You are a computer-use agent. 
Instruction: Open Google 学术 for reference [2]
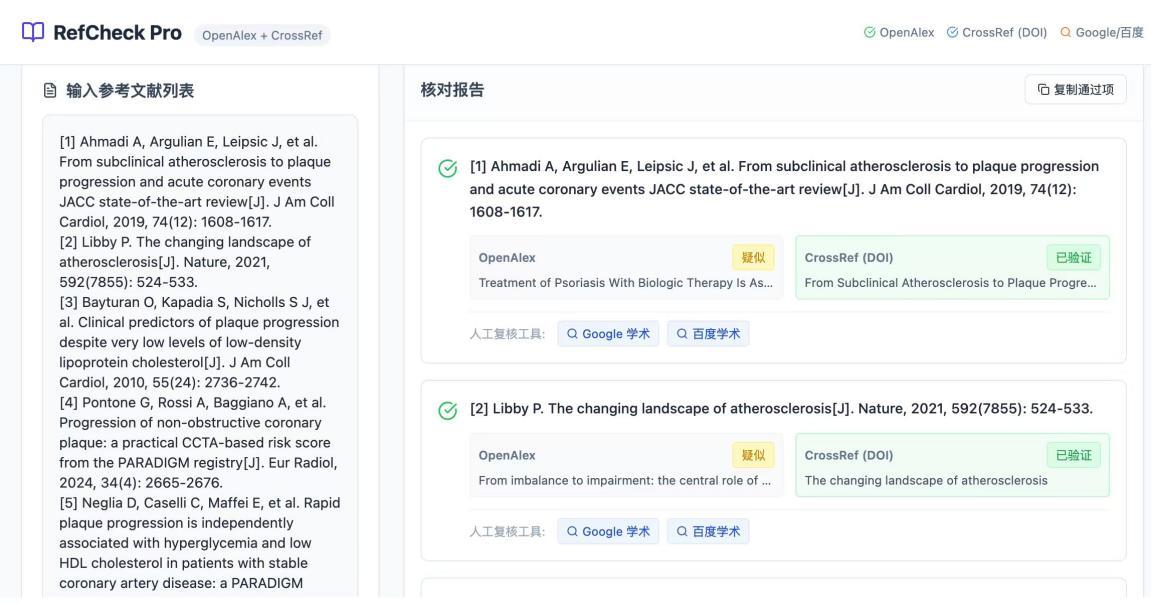(608, 531)
